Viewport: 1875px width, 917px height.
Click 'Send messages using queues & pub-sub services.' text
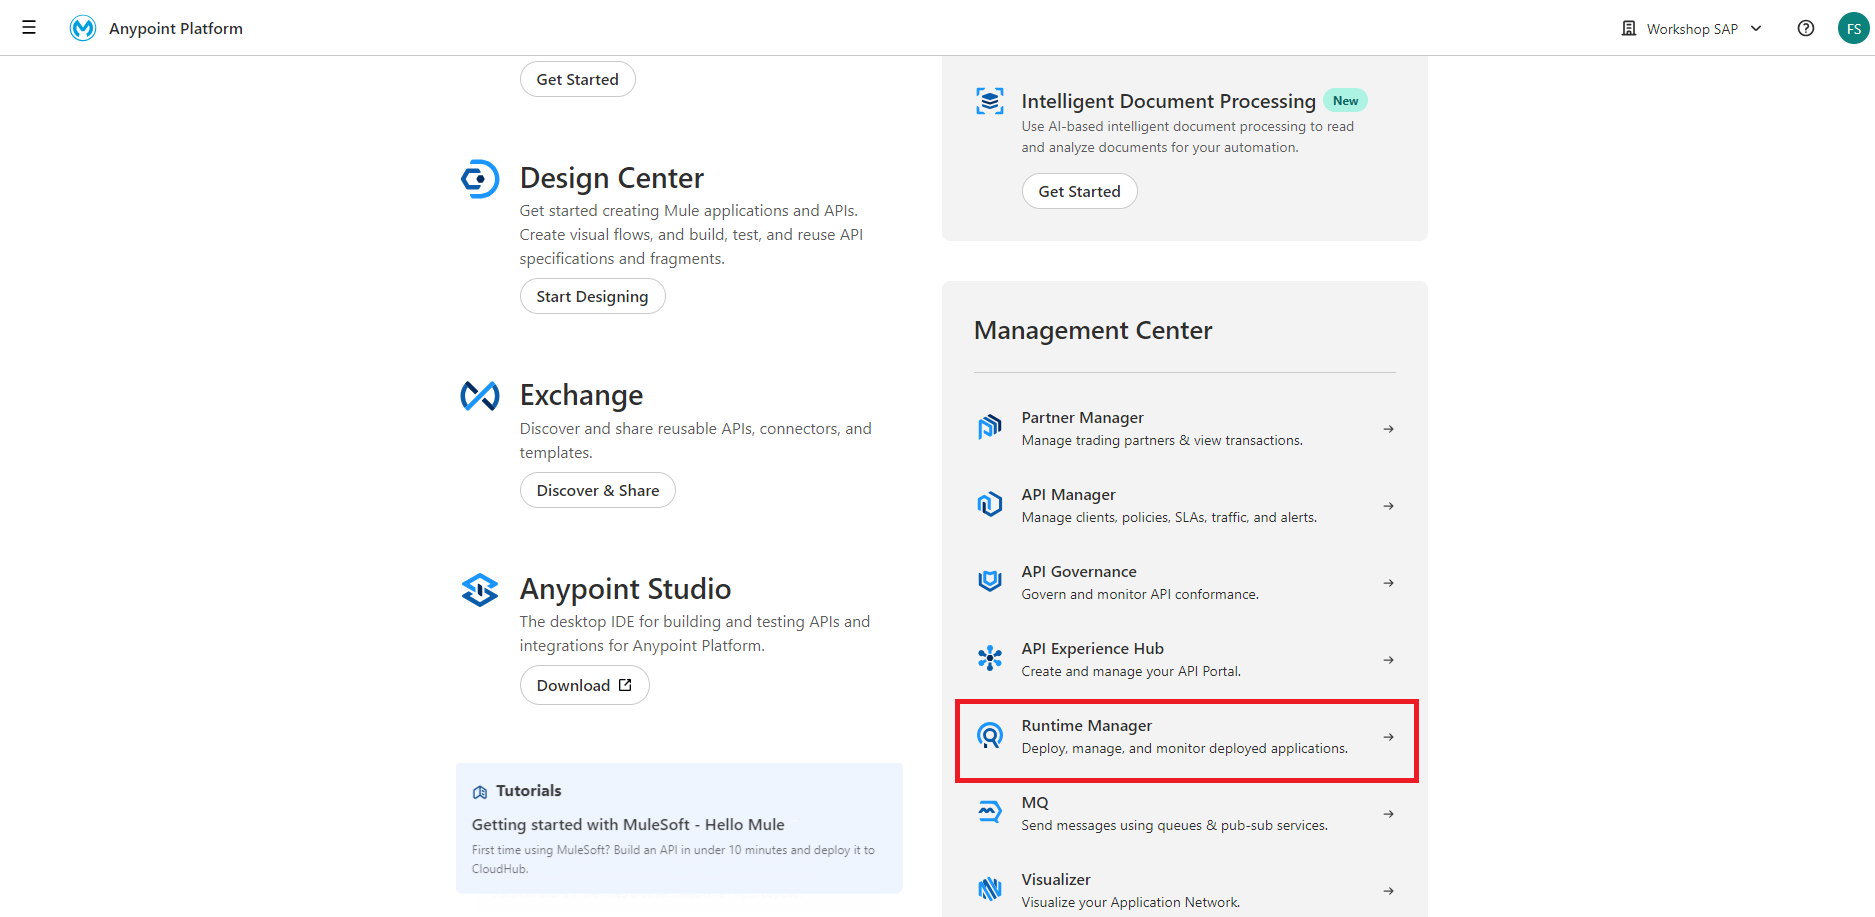click(x=1174, y=825)
